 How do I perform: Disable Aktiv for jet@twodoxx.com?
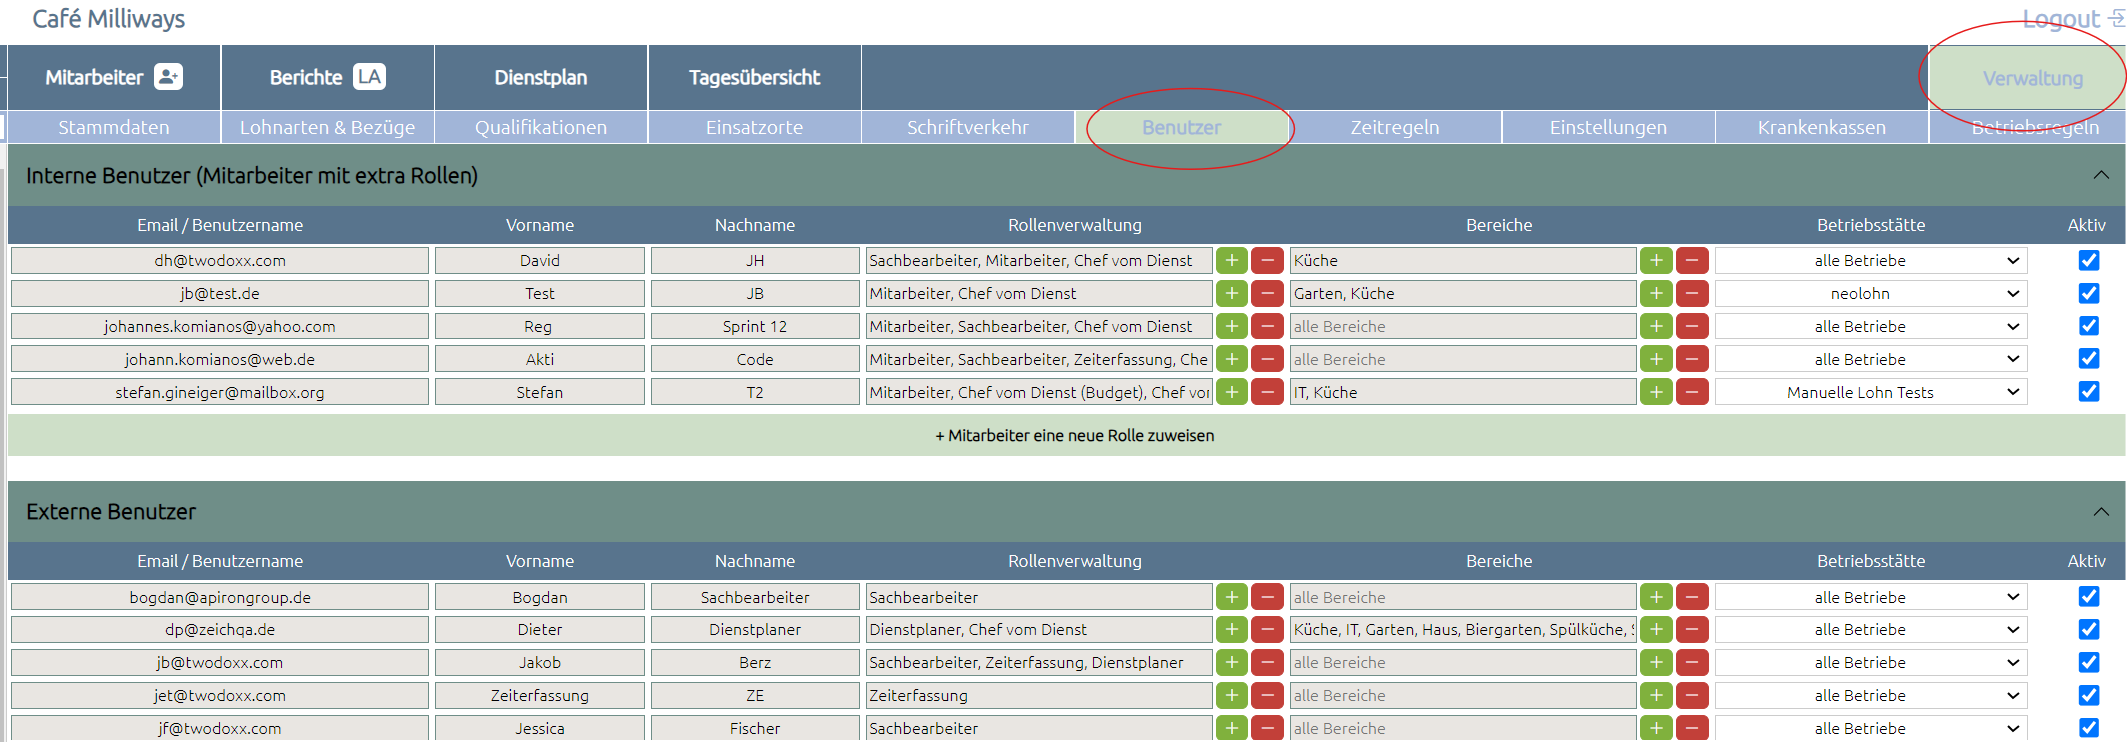(2088, 695)
